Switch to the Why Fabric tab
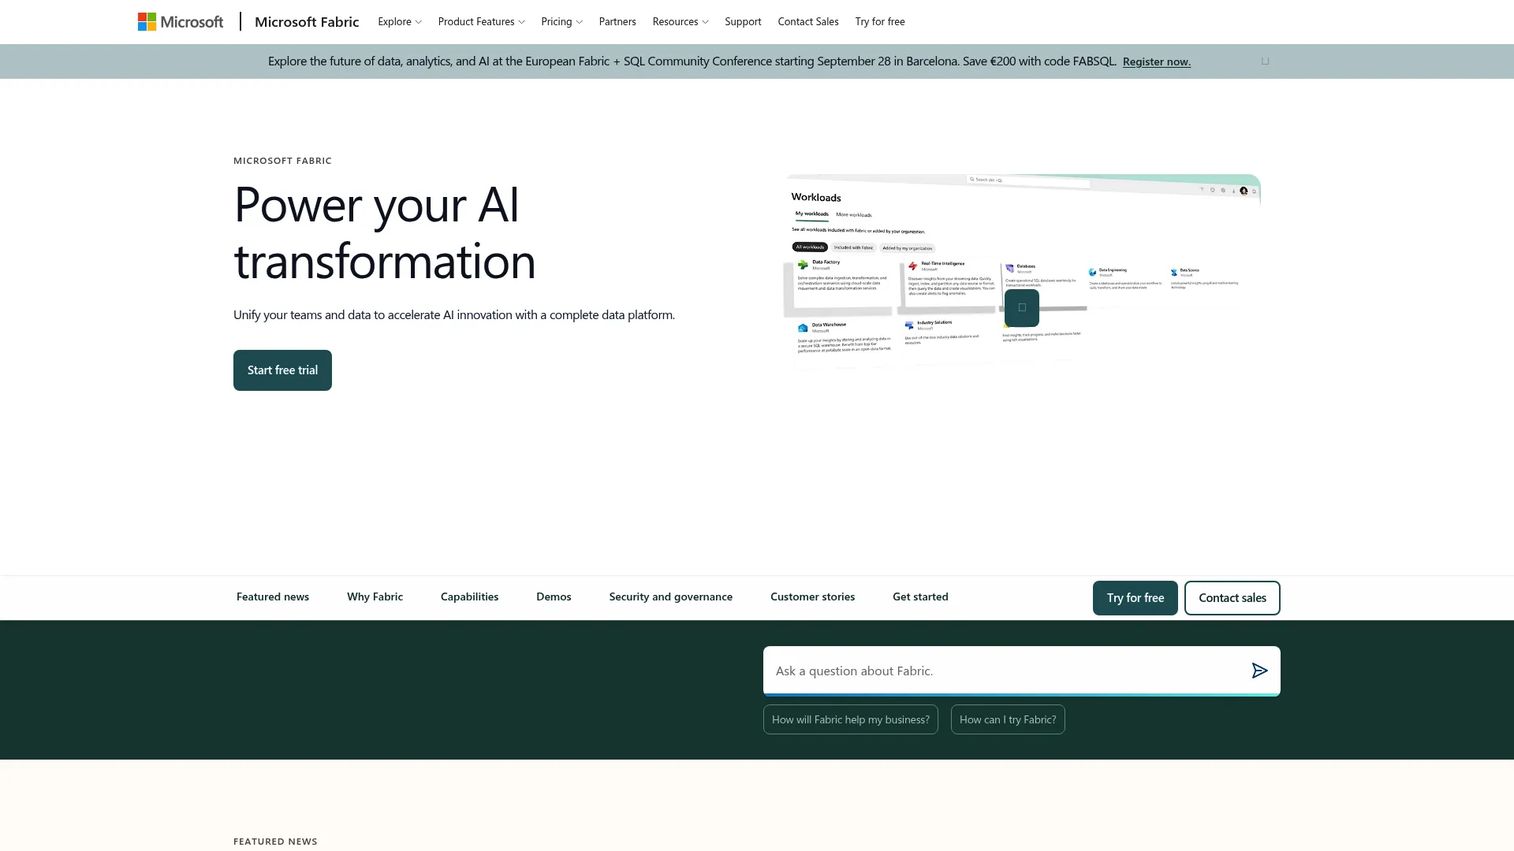 (375, 597)
